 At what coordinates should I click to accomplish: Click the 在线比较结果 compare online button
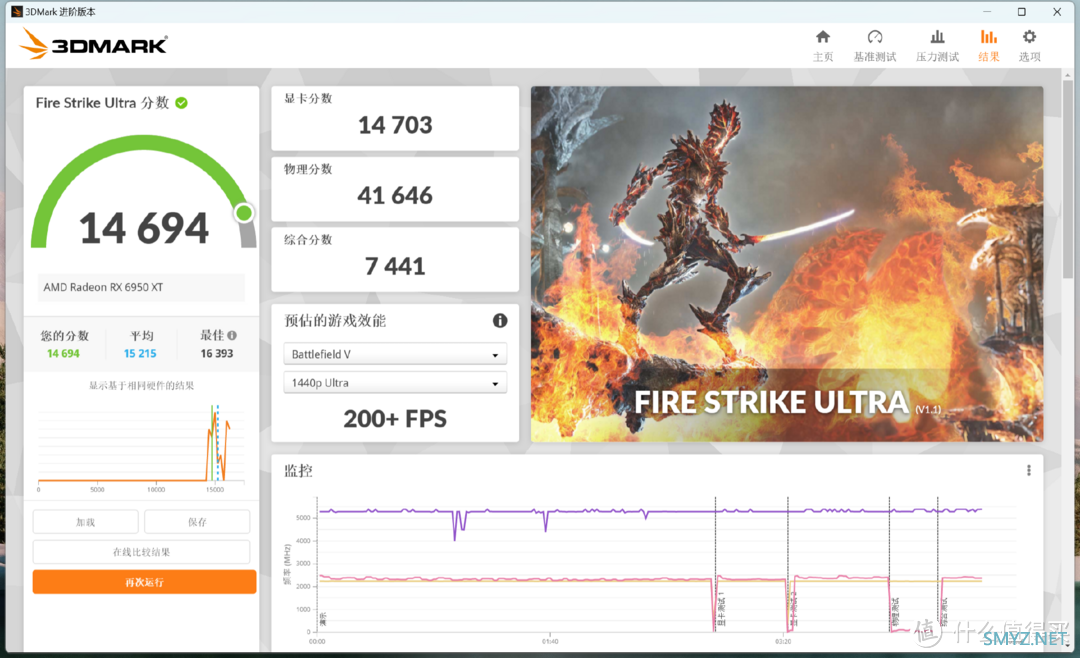pos(141,552)
